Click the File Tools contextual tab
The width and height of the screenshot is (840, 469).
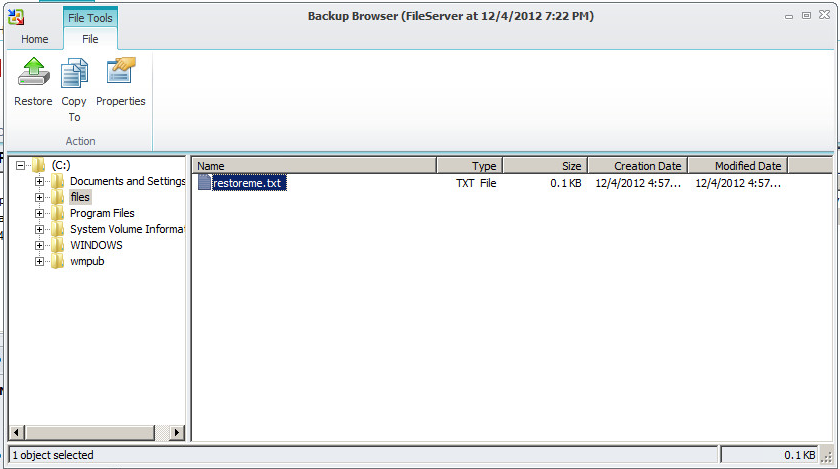pyautogui.click(x=90, y=18)
